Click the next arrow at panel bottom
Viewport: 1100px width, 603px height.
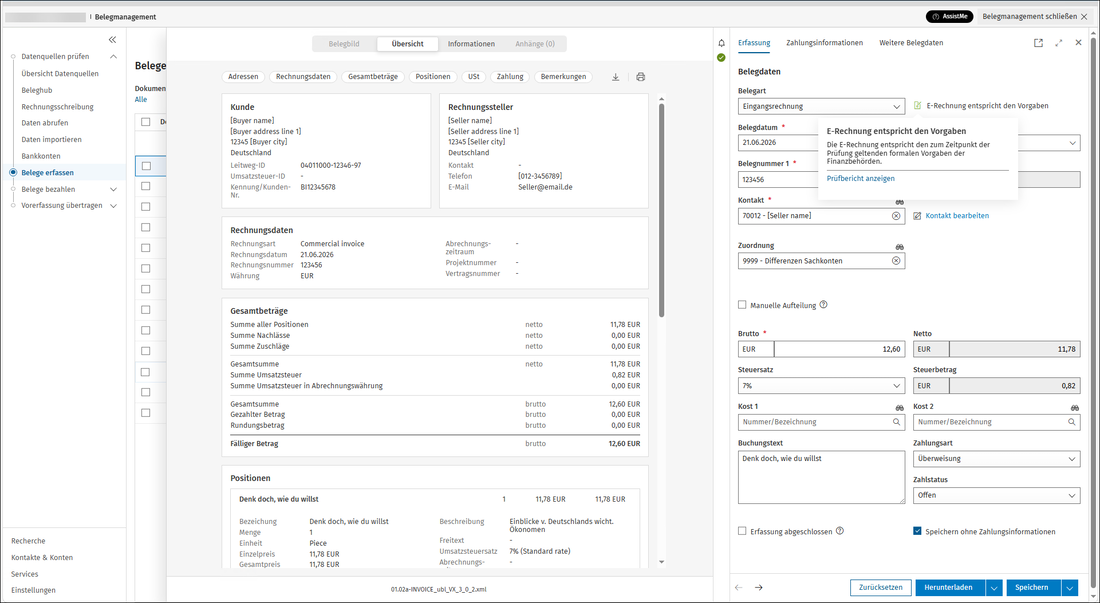point(758,588)
